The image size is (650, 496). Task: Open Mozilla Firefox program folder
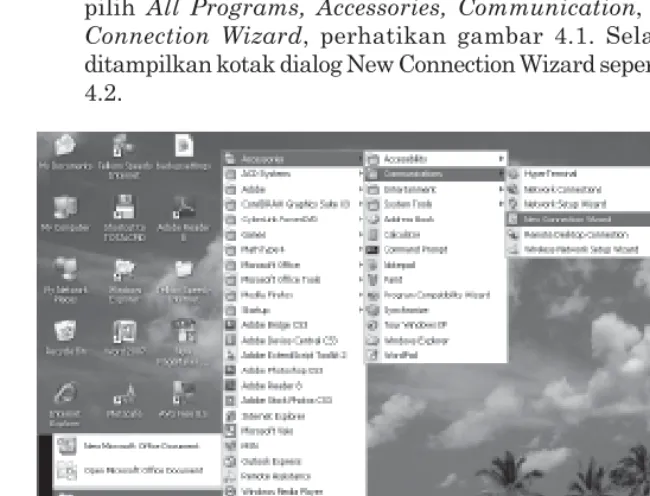294,295
